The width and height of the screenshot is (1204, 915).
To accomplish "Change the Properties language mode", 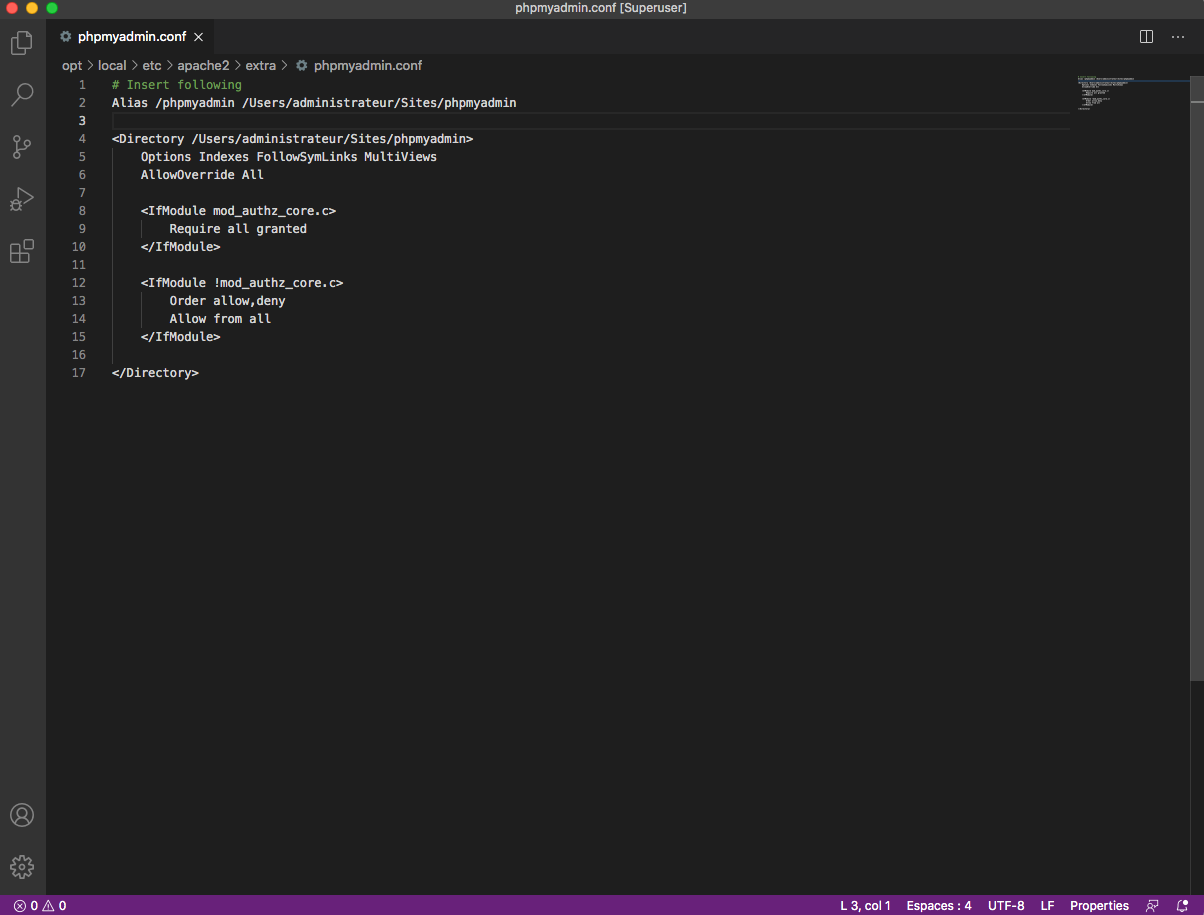I will click(1099, 906).
